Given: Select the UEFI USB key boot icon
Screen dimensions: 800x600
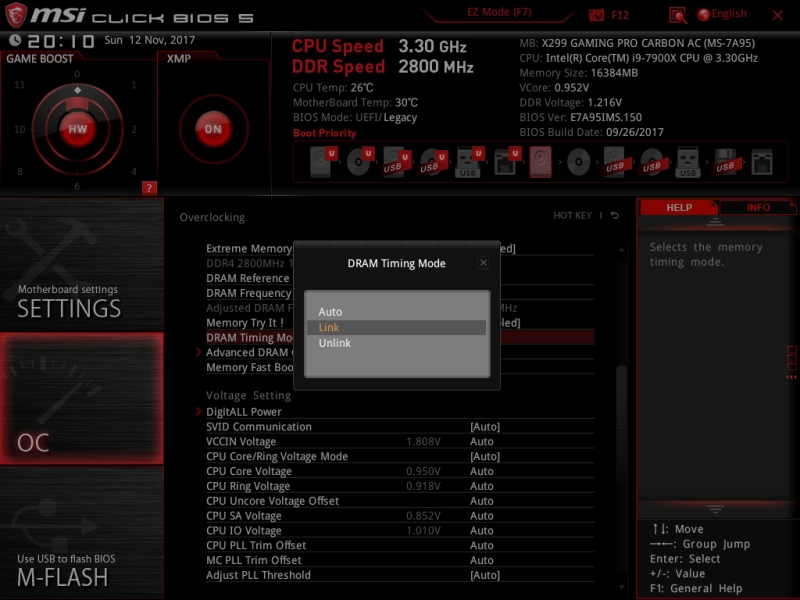Looking at the screenshot, I should tap(469, 162).
